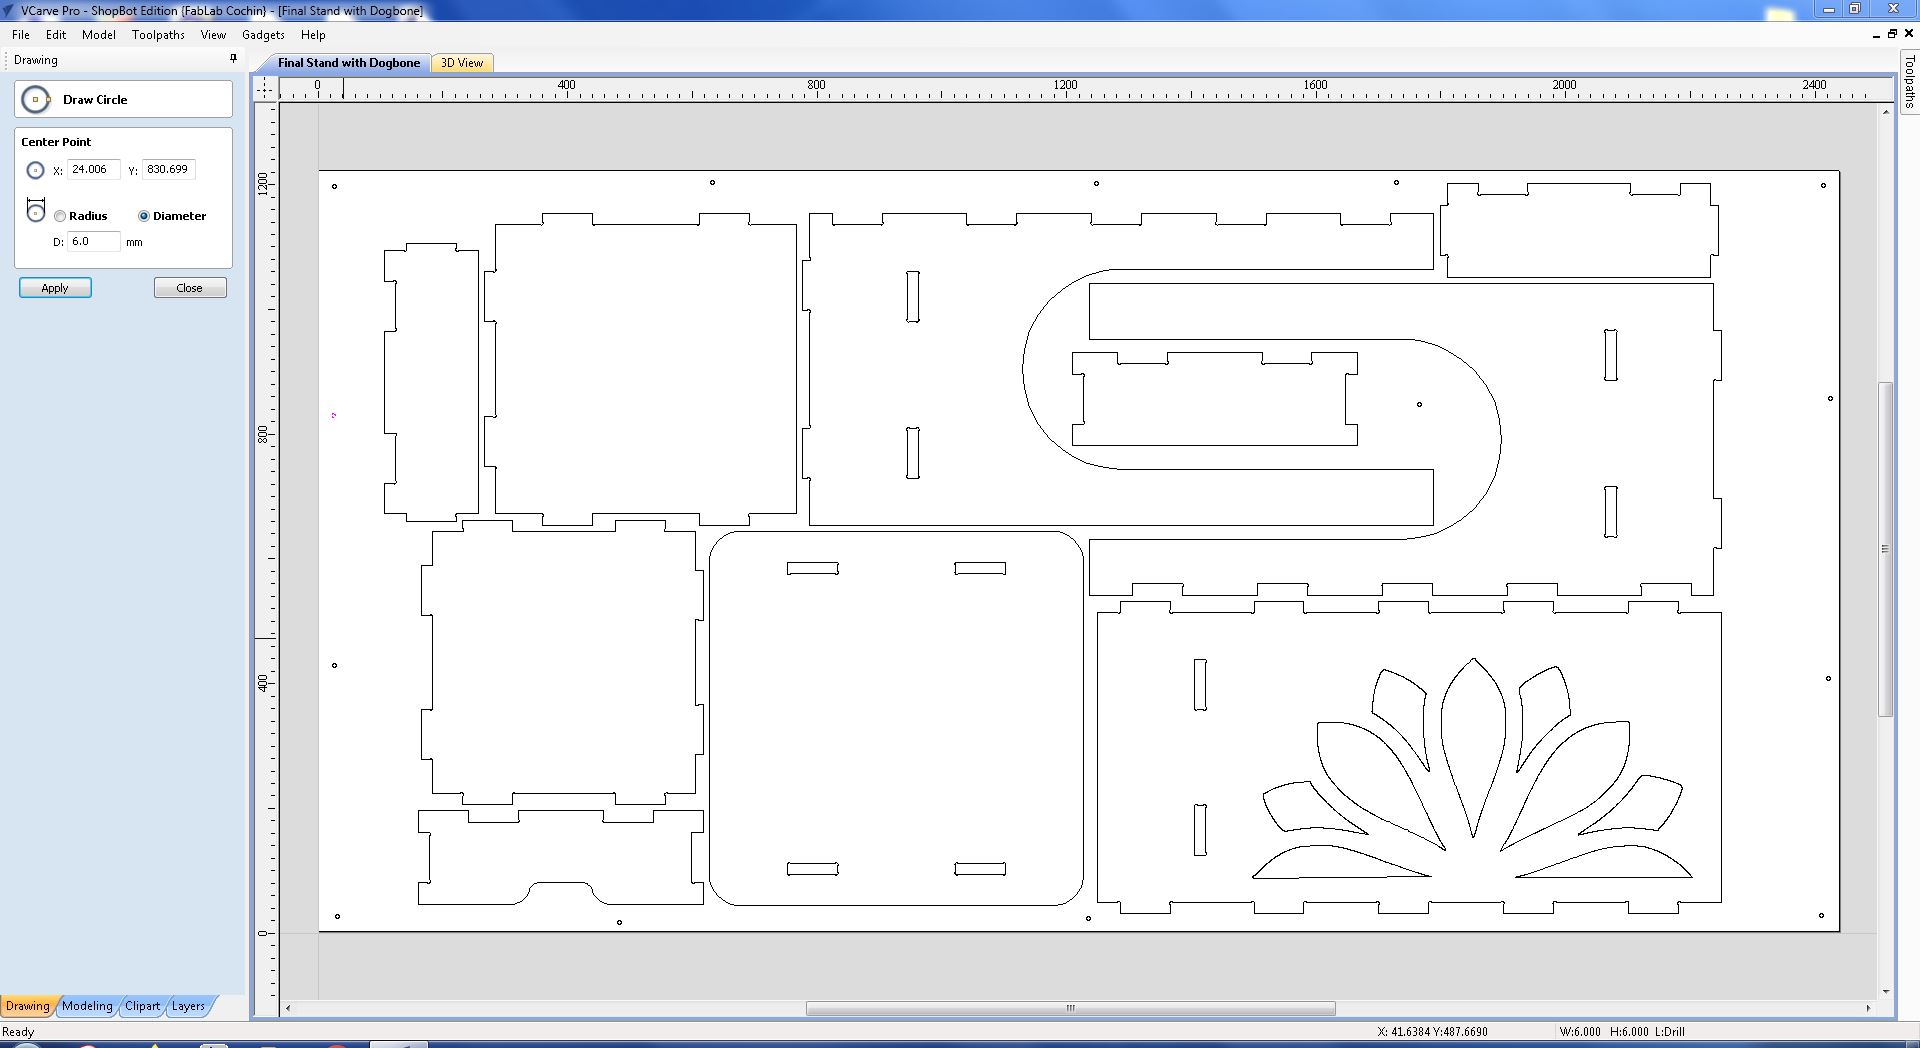The width and height of the screenshot is (1920, 1048).
Task: Open the Toolpaths menu
Action: [158, 34]
